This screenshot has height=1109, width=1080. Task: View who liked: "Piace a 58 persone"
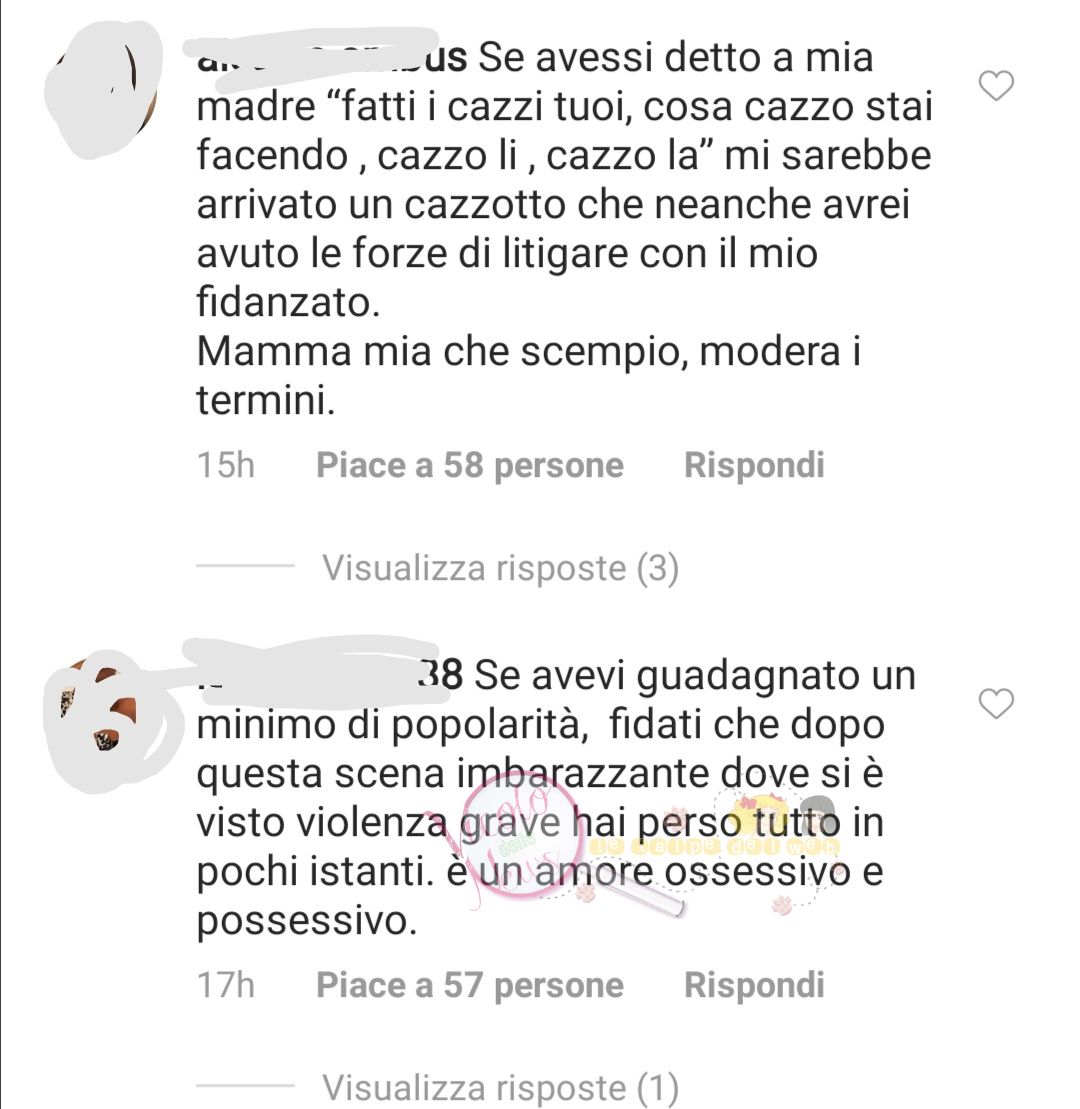click(x=470, y=465)
